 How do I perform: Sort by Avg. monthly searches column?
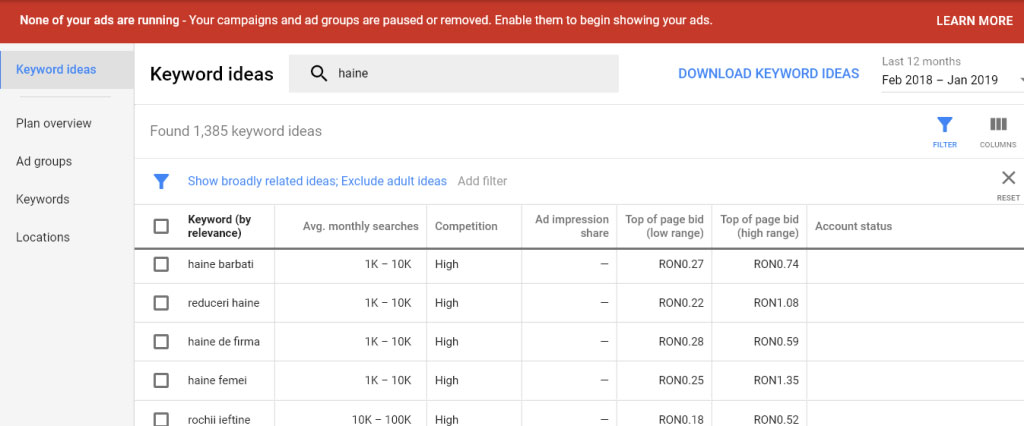point(360,226)
